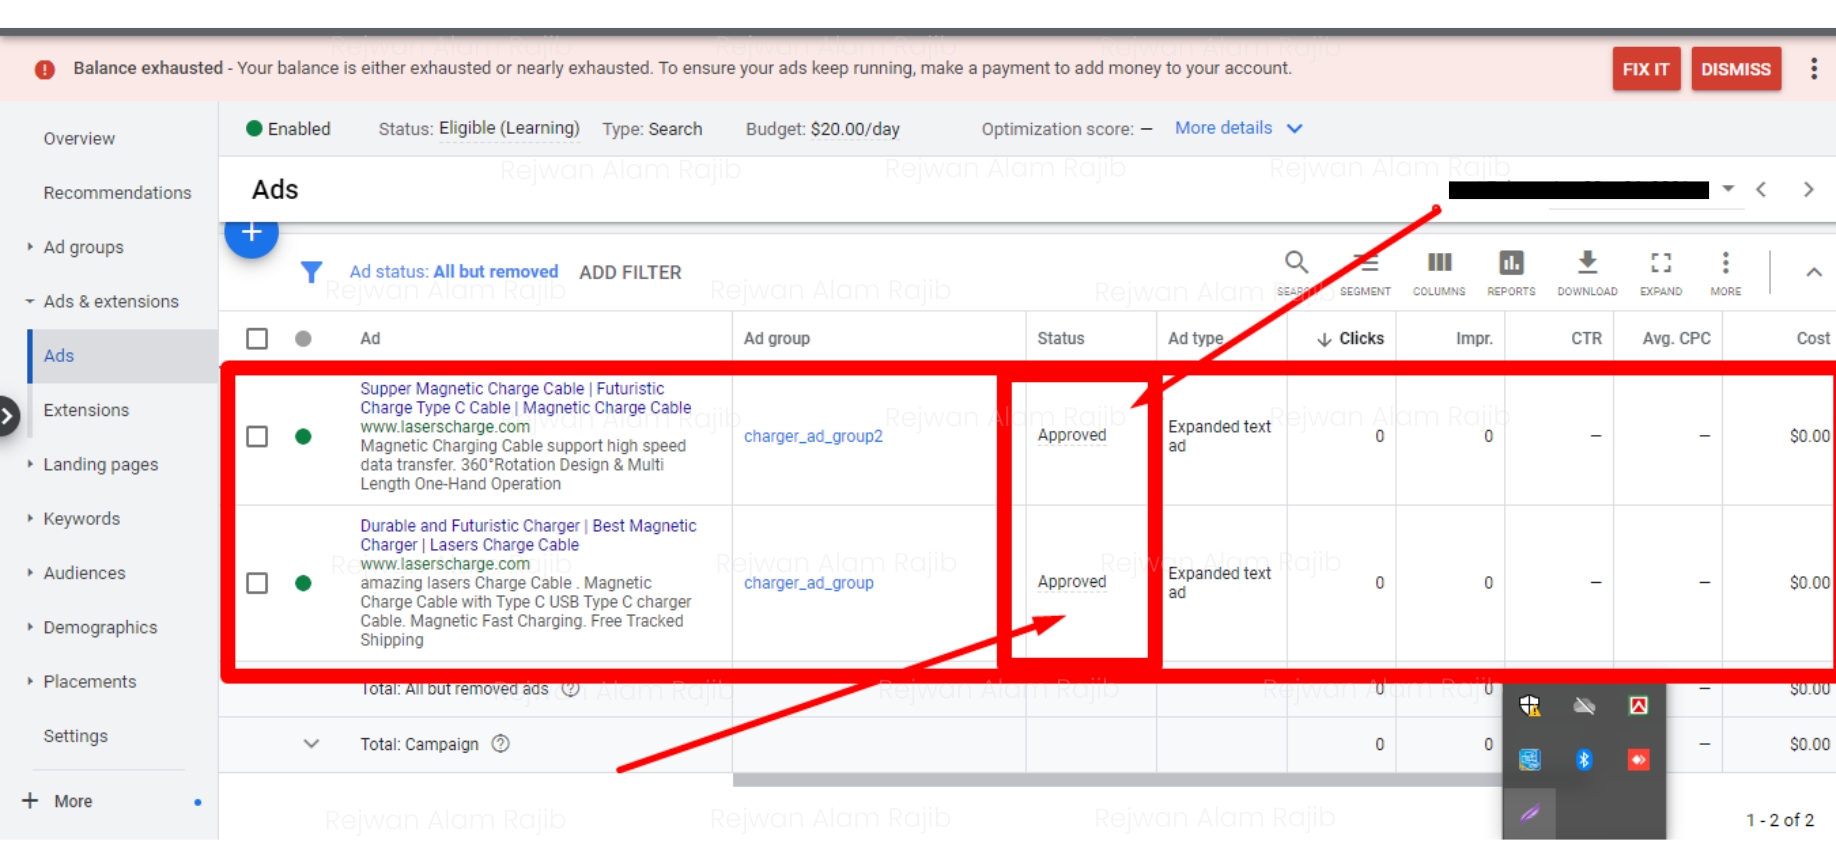Image resolution: width=1836 pixels, height=868 pixels.
Task: Expand Ad groups in sidebar
Action: pos(83,247)
